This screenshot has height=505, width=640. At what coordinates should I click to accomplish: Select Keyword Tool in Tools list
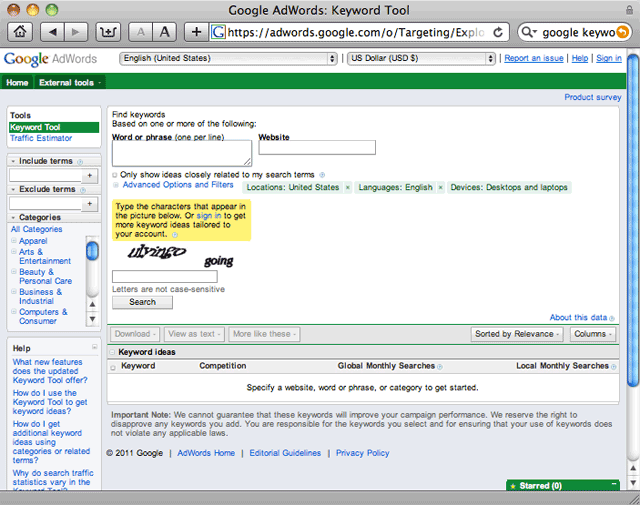pyautogui.click(x=54, y=127)
